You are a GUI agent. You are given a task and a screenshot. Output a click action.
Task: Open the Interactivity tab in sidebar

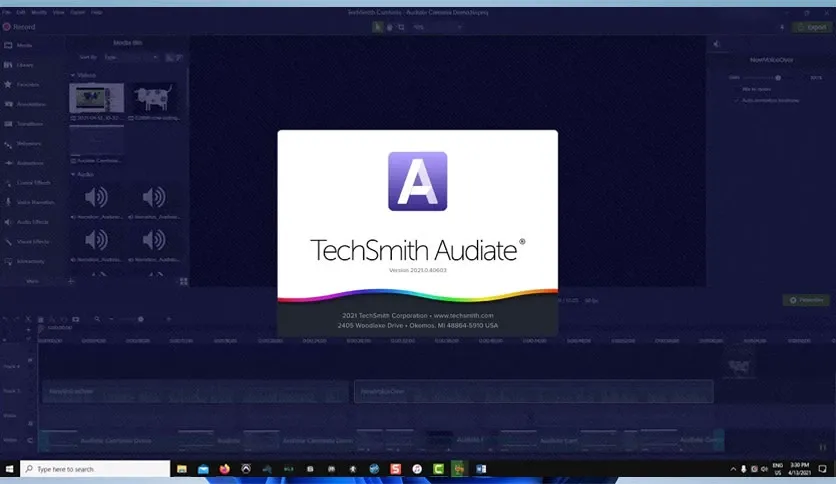pyautogui.click(x=25, y=261)
